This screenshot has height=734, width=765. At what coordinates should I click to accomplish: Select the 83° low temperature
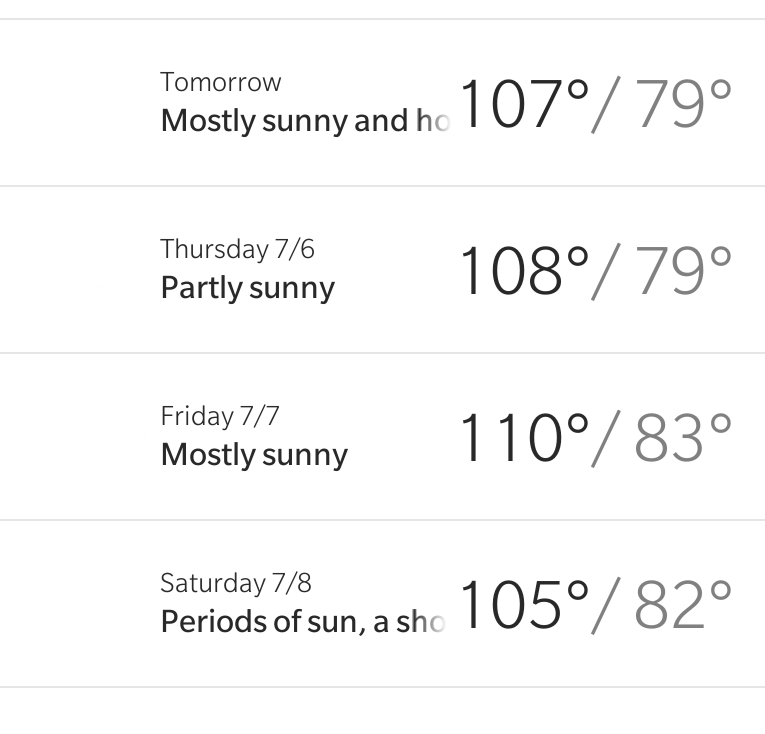pyautogui.click(x=684, y=438)
